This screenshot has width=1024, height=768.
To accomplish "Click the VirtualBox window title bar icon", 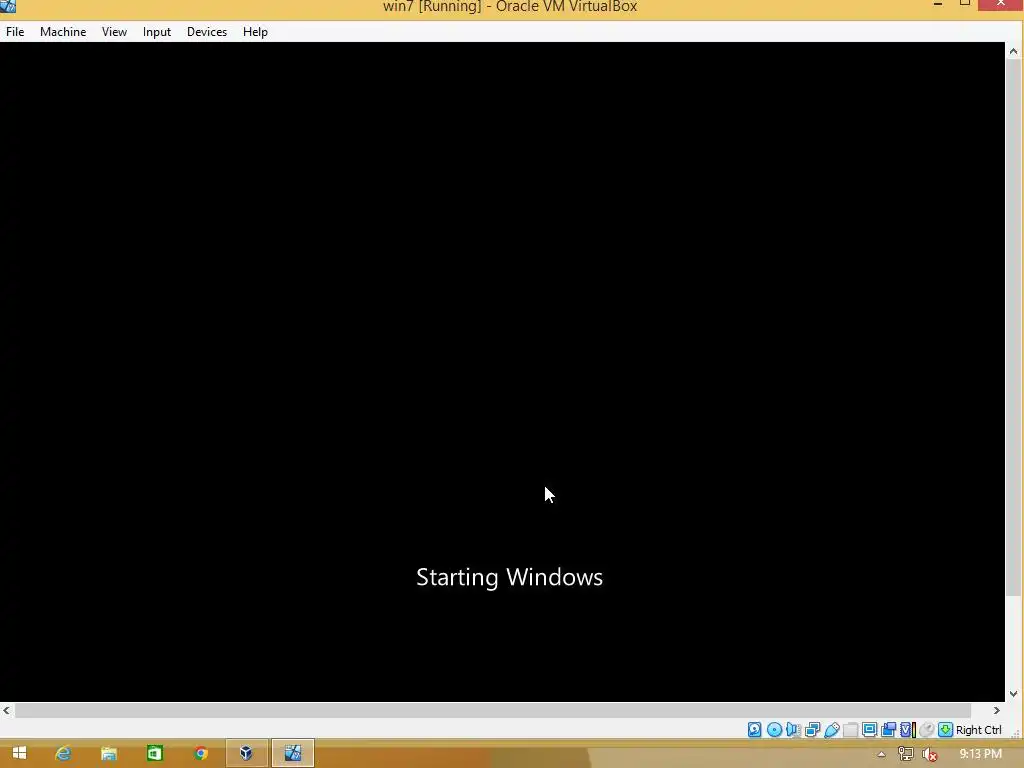I will 8,6.
